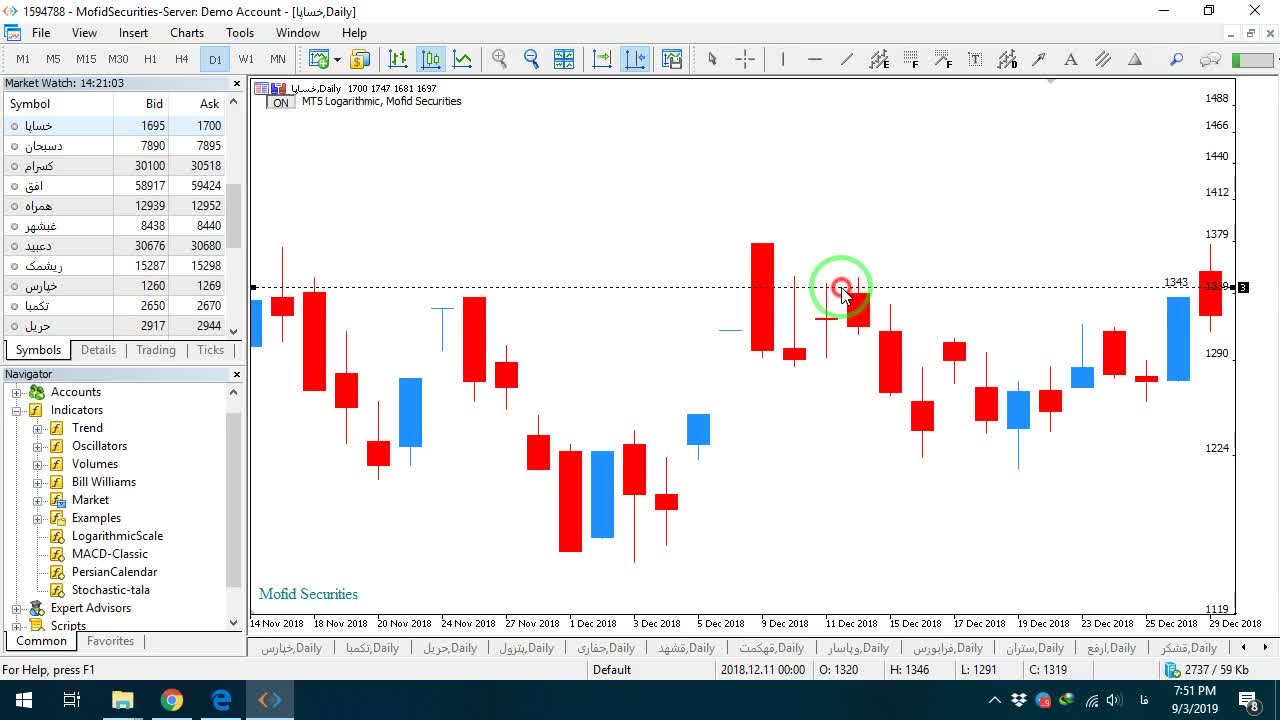The height and width of the screenshot is (720, 1280).
Task: Expand the Bill Williams folder
Action: coord(37,482)
